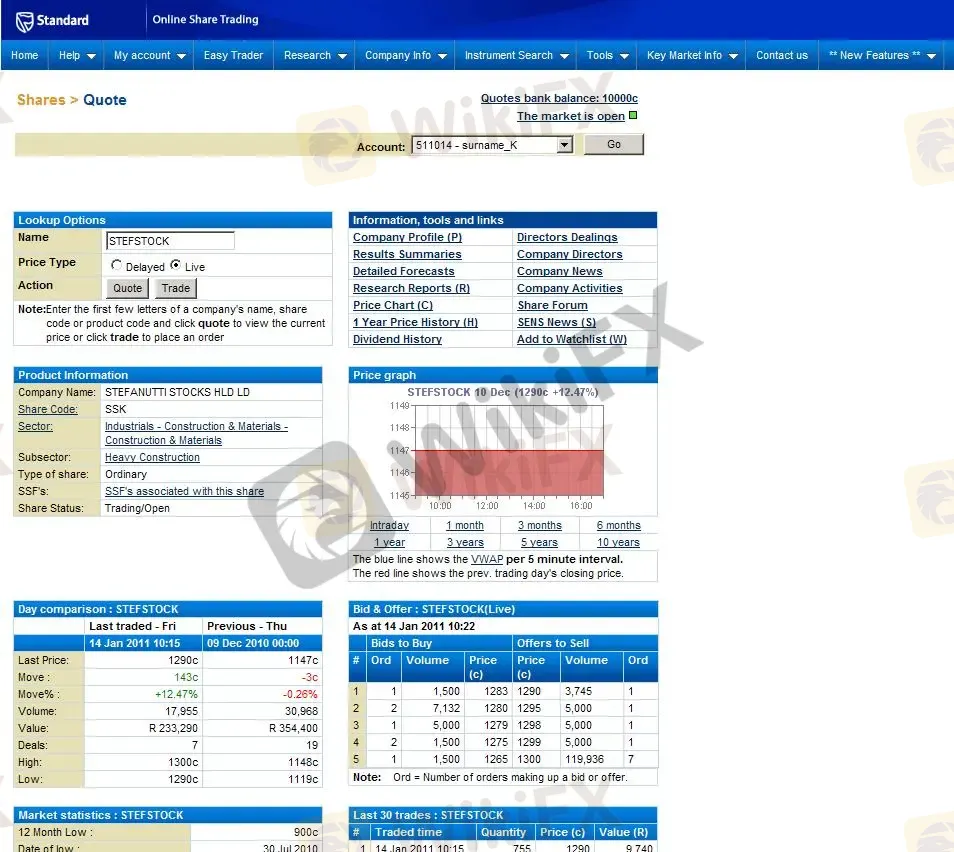
Task: Expand the Instrument Search menu
Action: click(515, 55)
